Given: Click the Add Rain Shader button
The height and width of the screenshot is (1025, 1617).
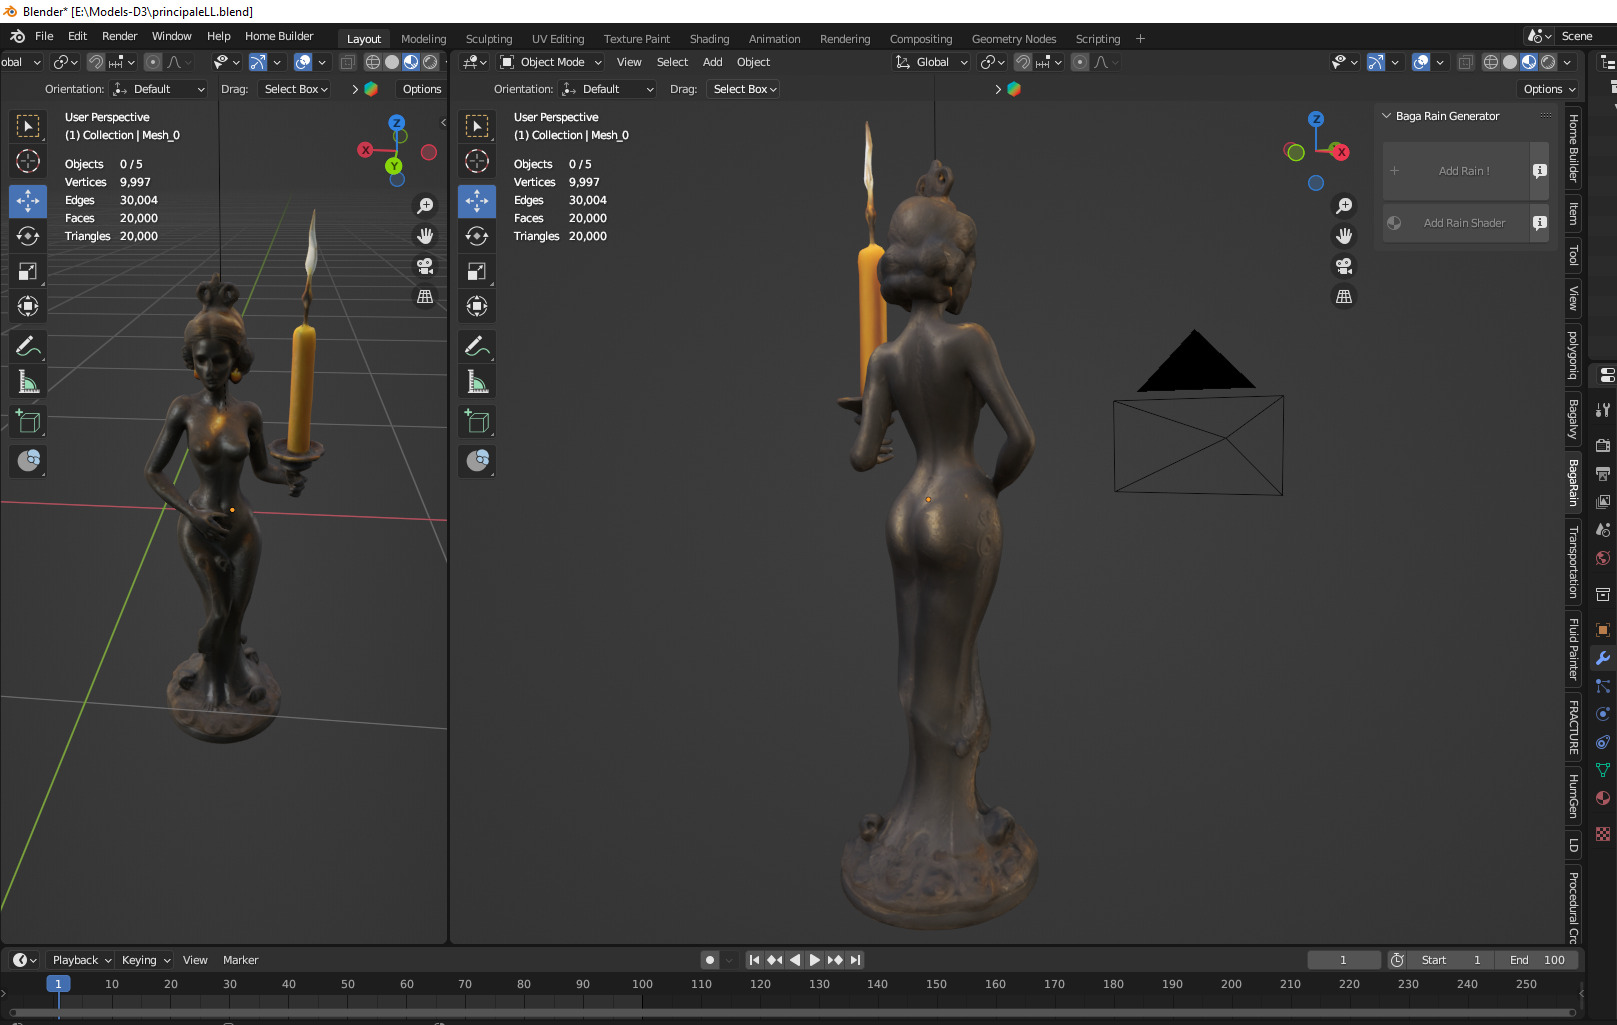Looking at the screenshot, I should 1456,223.
